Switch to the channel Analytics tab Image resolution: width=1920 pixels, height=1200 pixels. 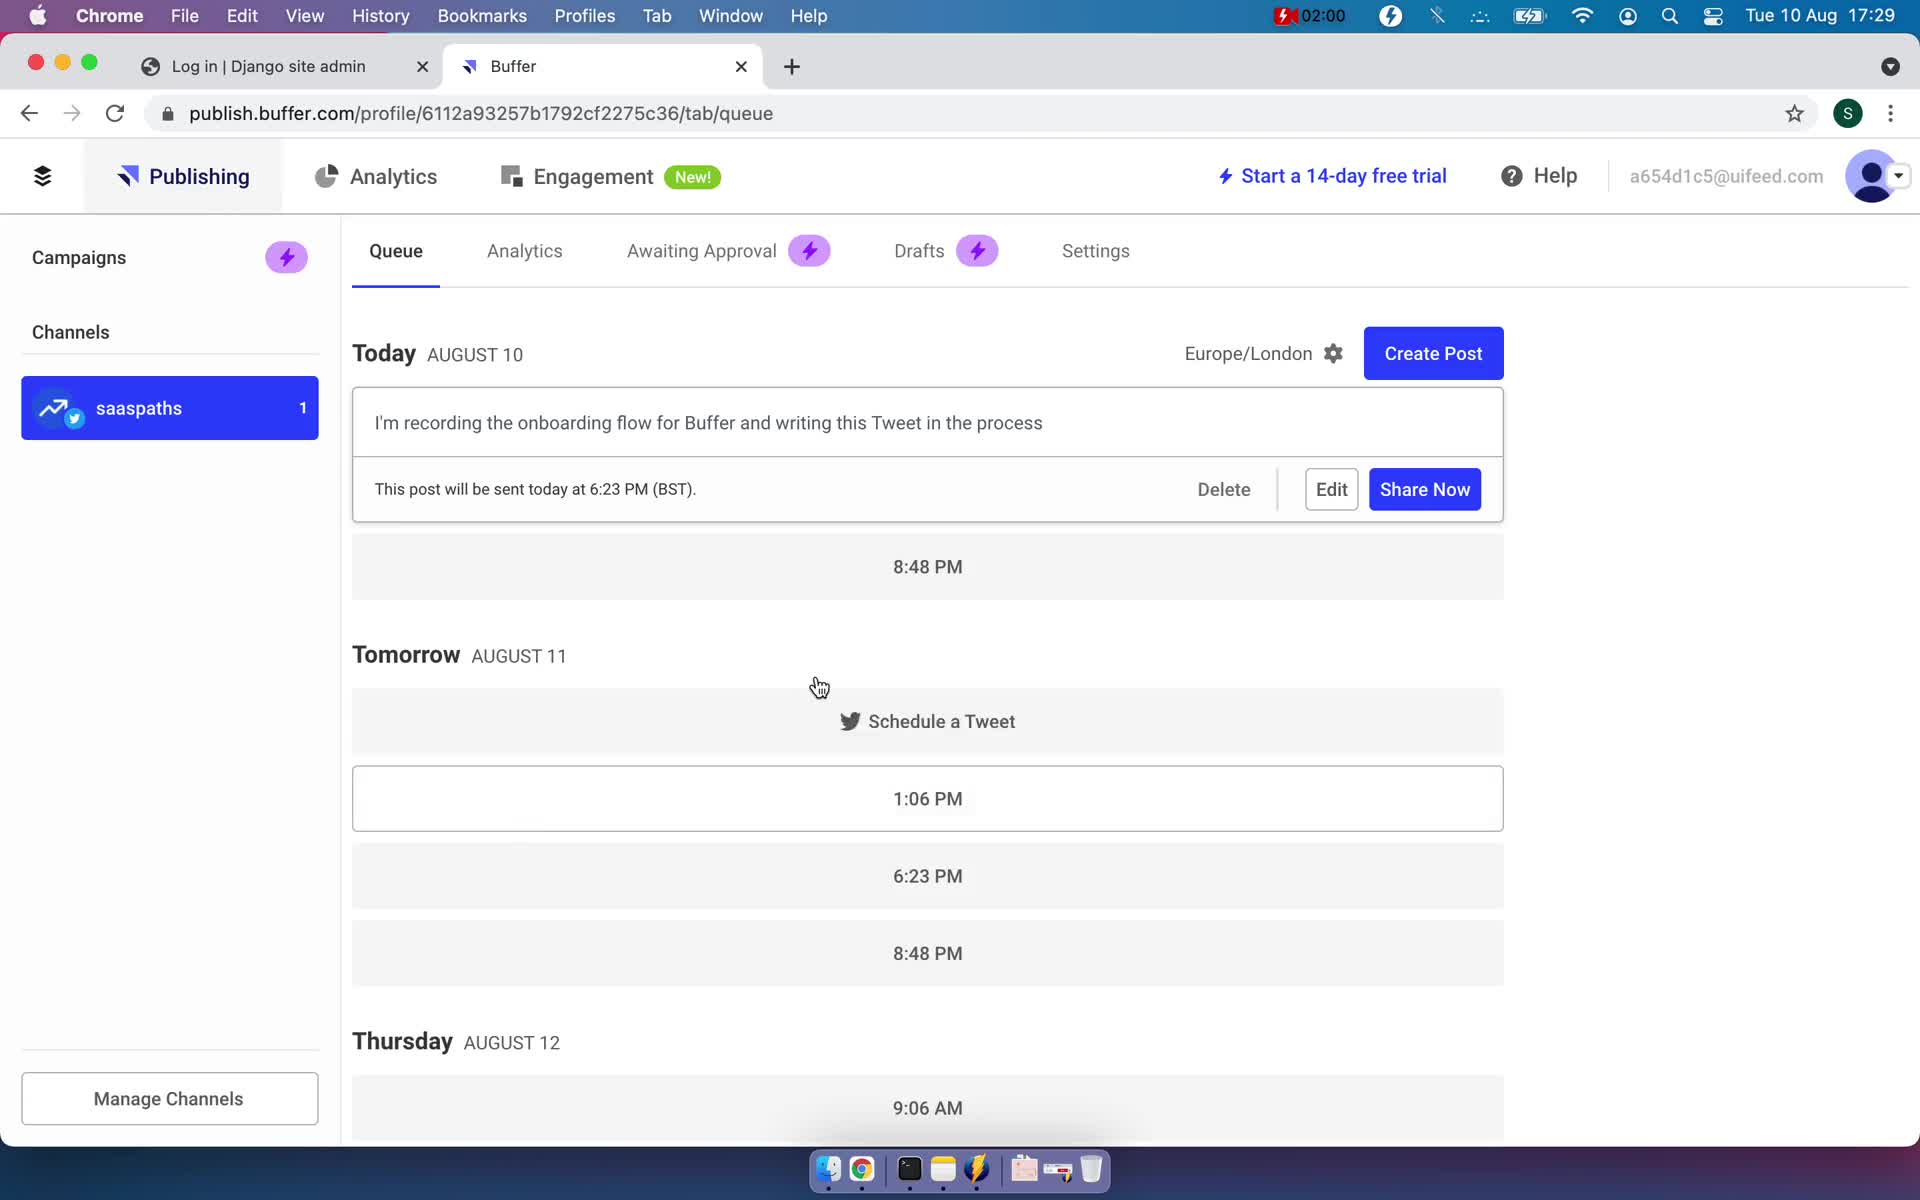[524, 251]
